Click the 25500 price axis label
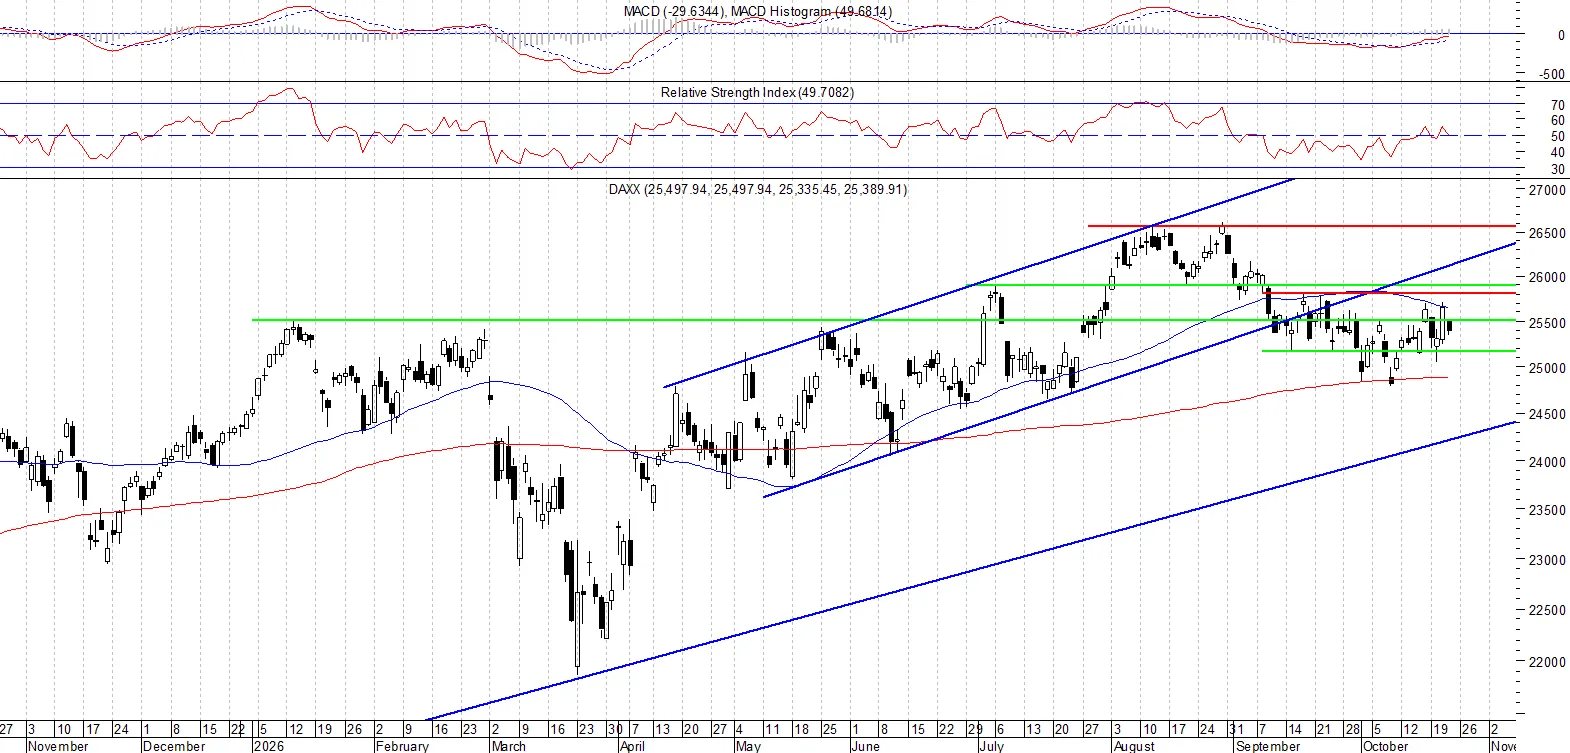The width and height of the screenshot is (1570, 753). click(1546, 324)
